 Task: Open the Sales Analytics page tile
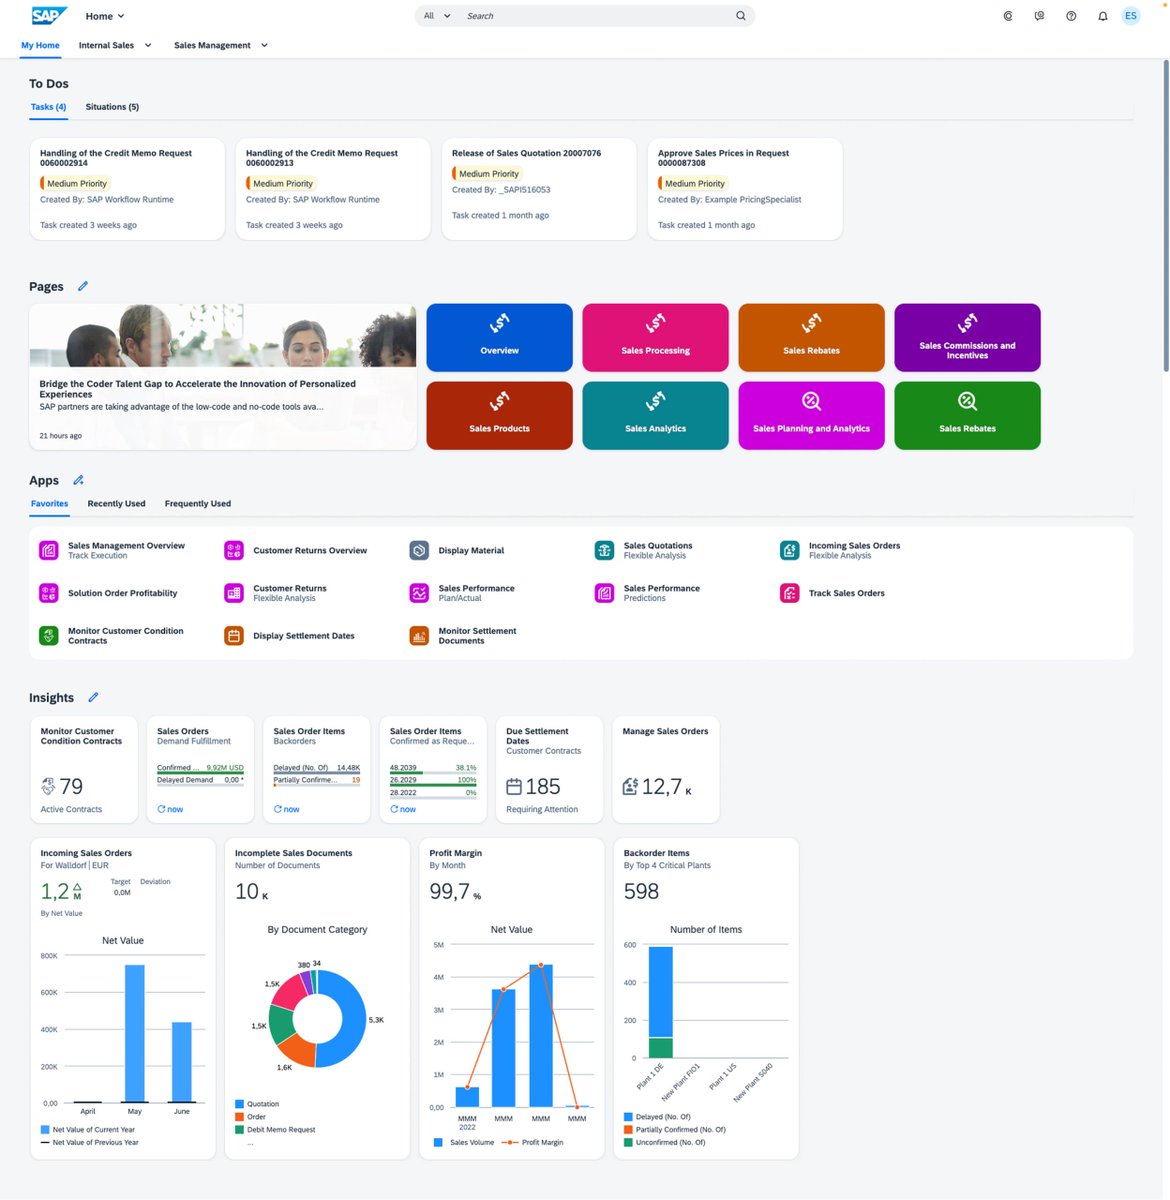tap(655, 415)
